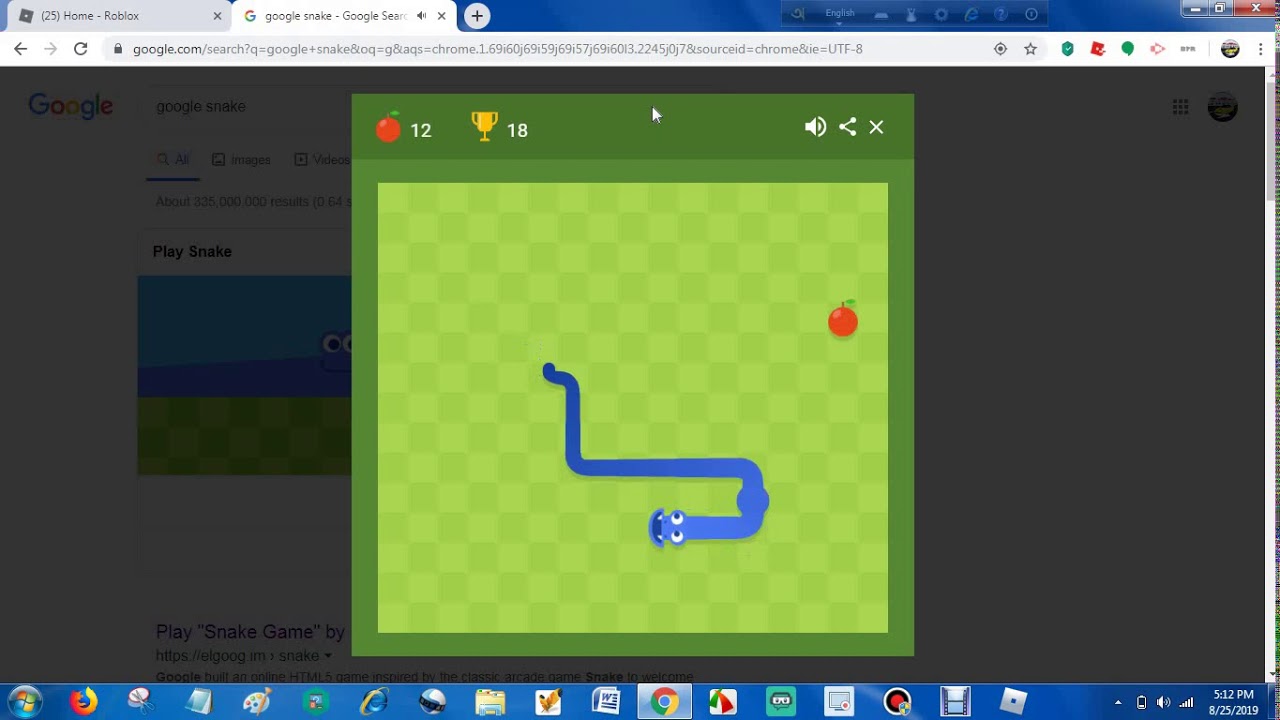
Task: Mute the Snake game sound
Action: [x=815, y=127]
